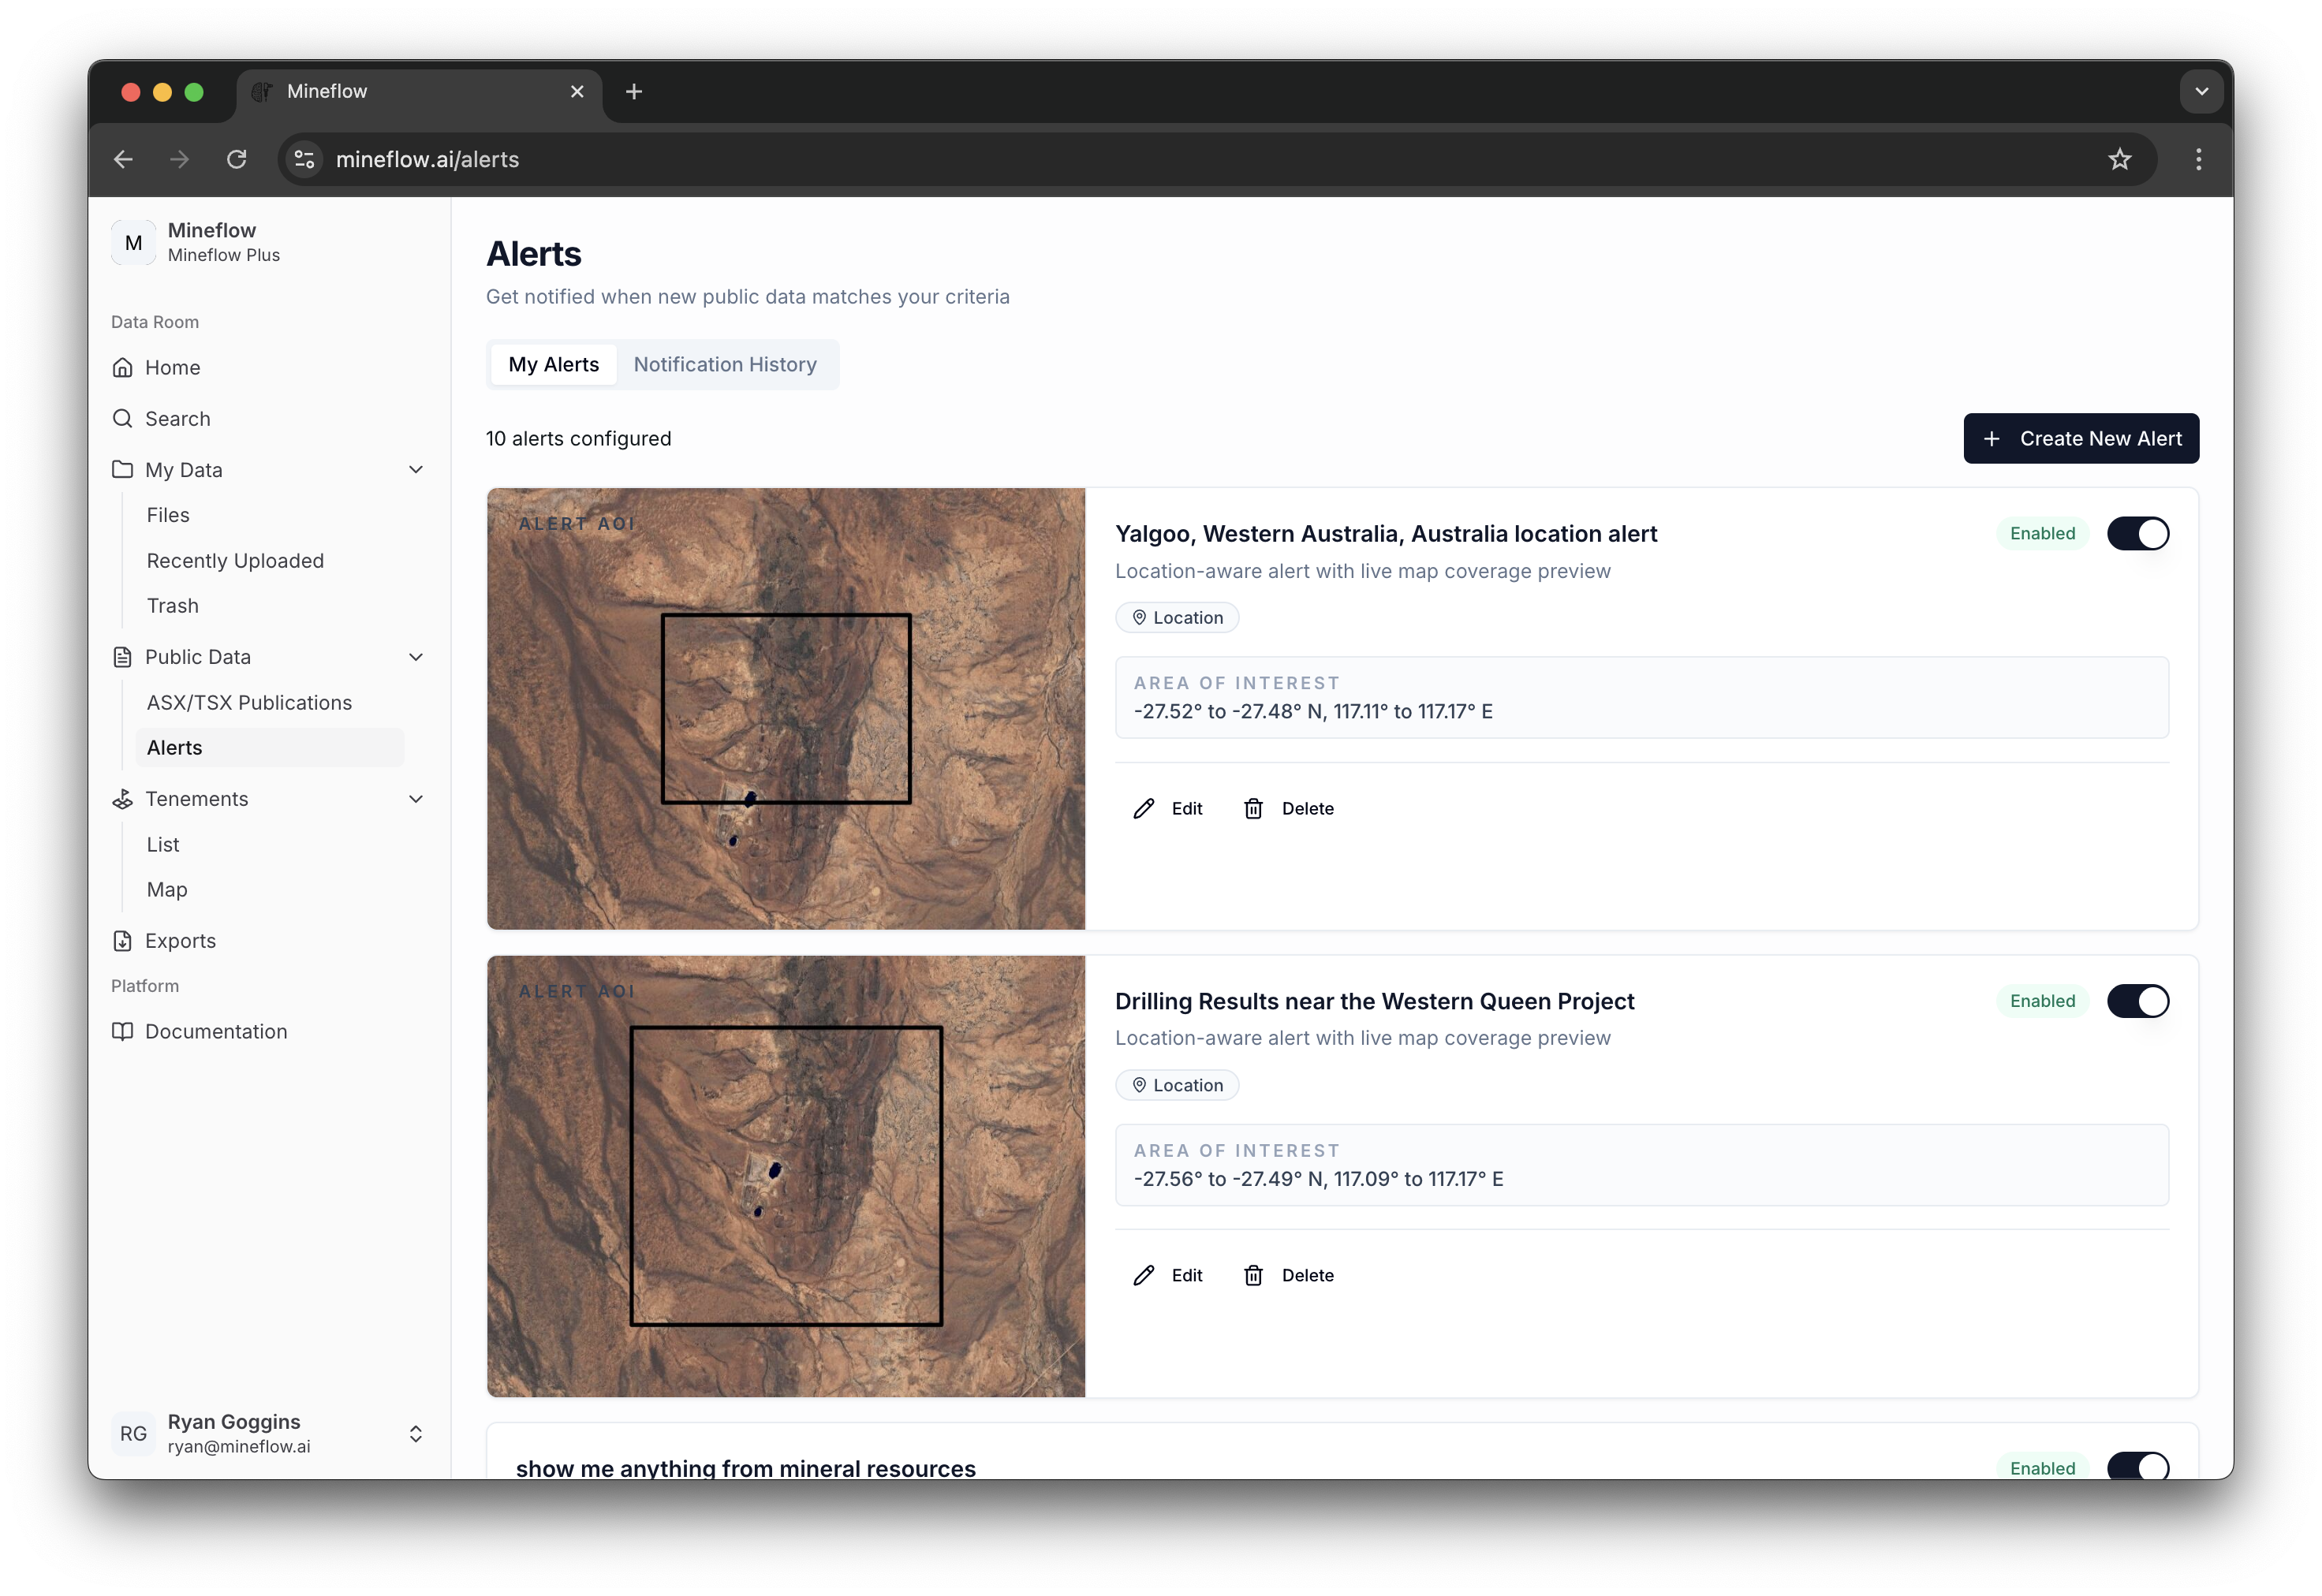Open Recently Uploaded files link
This screenshot has width=2322, height=1596.
tap(235, 560)
